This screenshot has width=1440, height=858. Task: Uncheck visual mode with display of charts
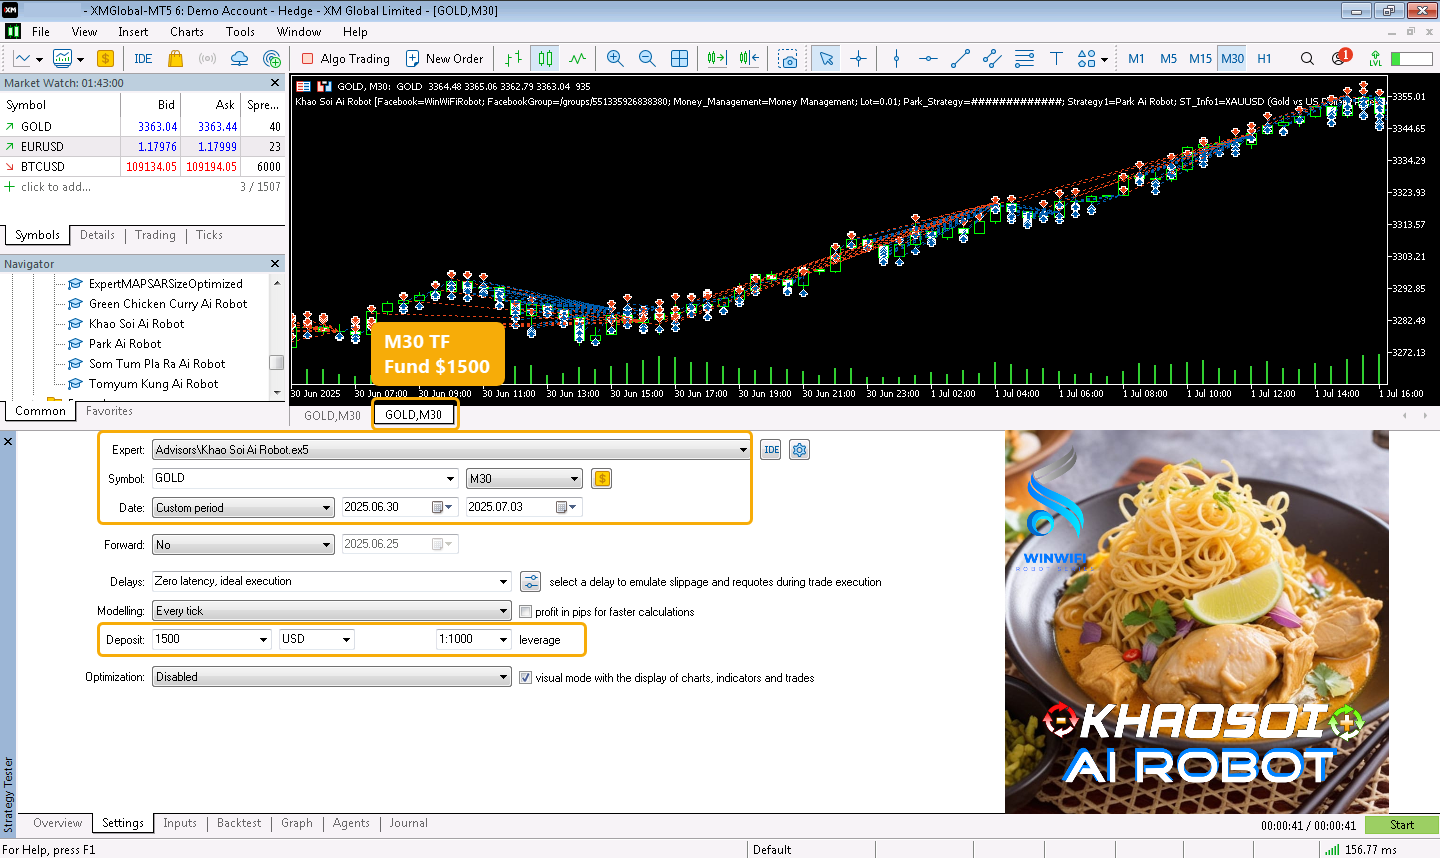[525, 678]
